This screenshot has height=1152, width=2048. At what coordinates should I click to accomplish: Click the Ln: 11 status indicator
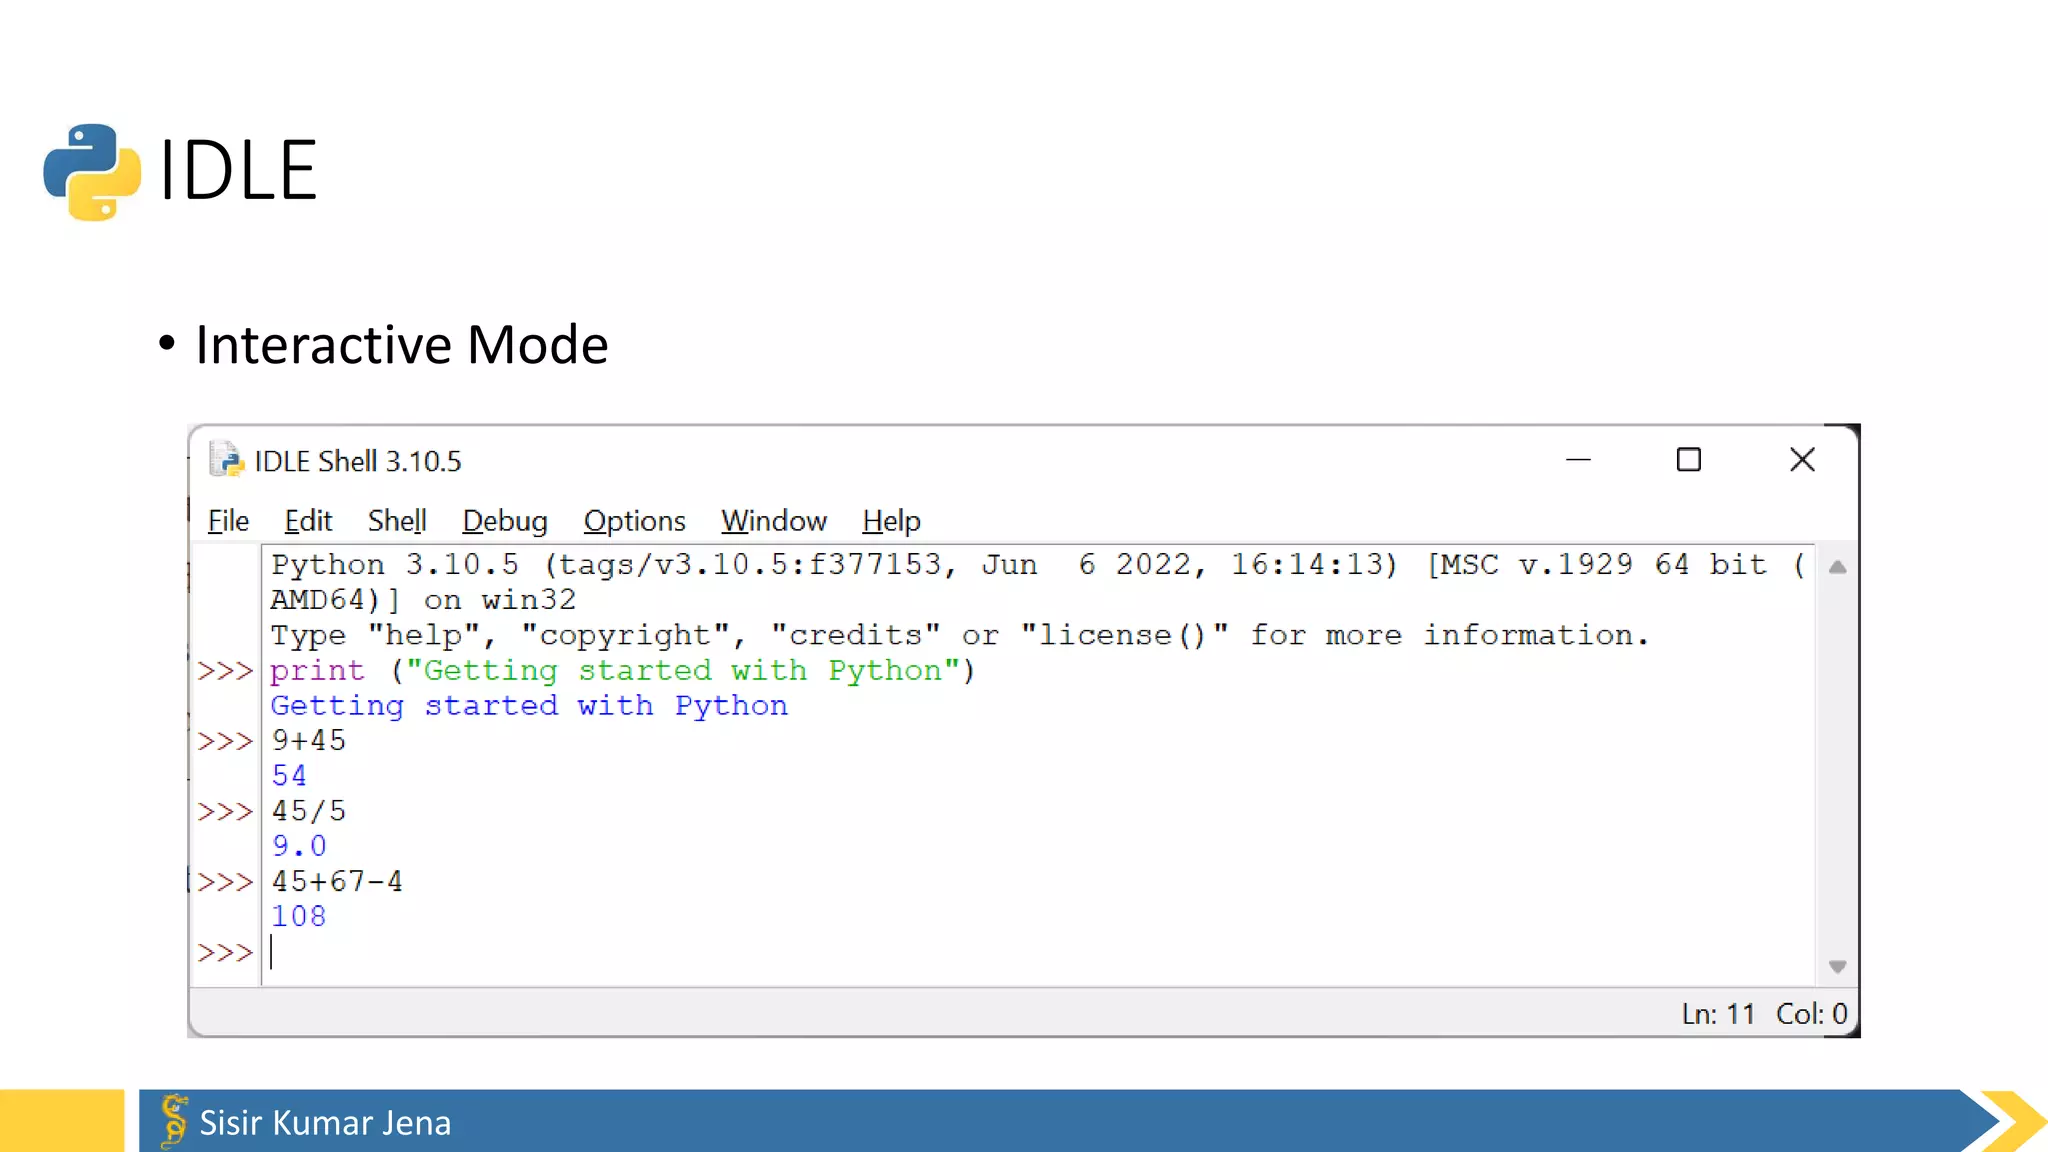[1718, 1014]
